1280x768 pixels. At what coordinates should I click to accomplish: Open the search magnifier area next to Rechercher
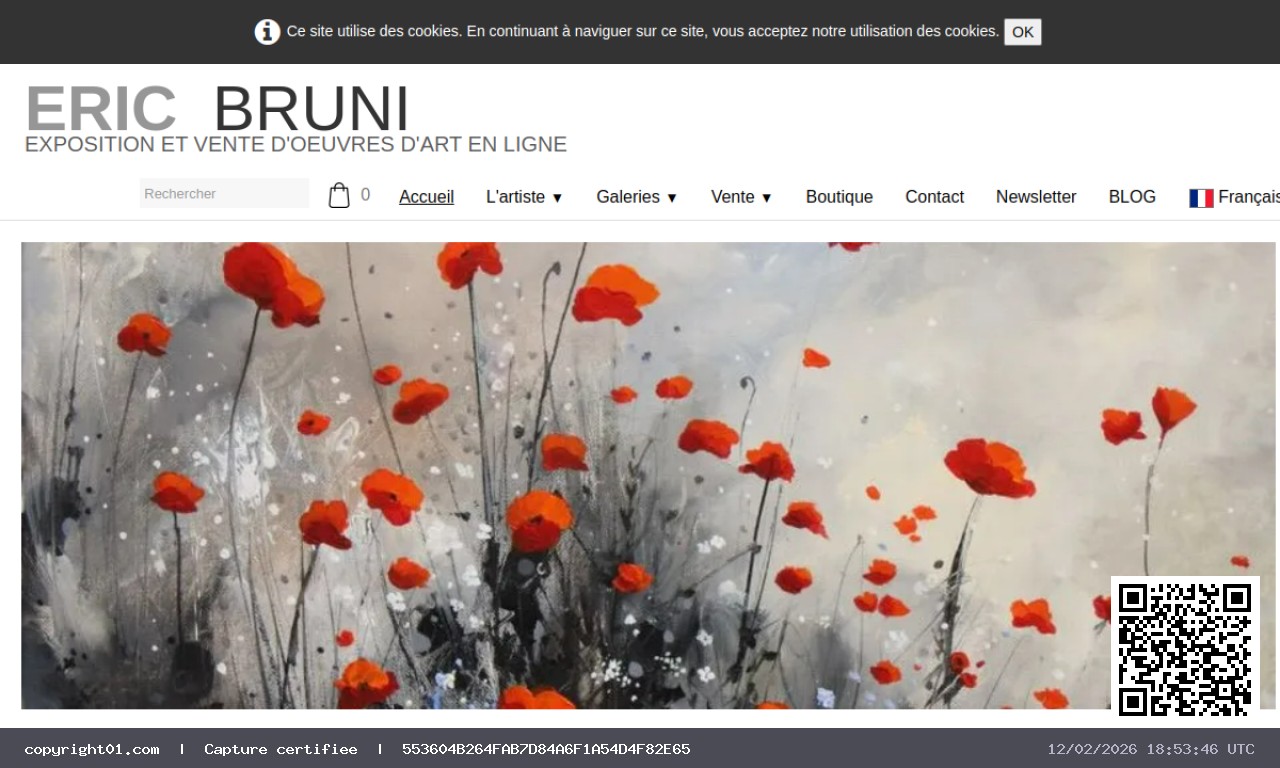pos(295,193)
